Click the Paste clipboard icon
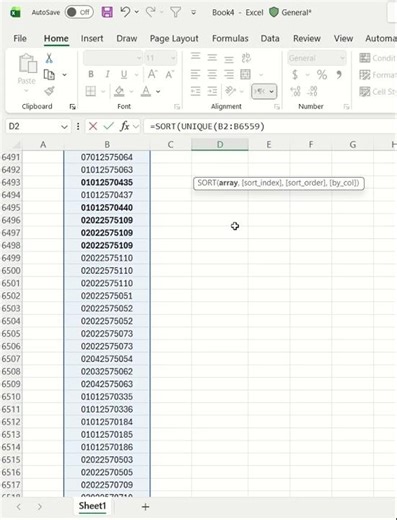397x520 pixels. point(28,63)
